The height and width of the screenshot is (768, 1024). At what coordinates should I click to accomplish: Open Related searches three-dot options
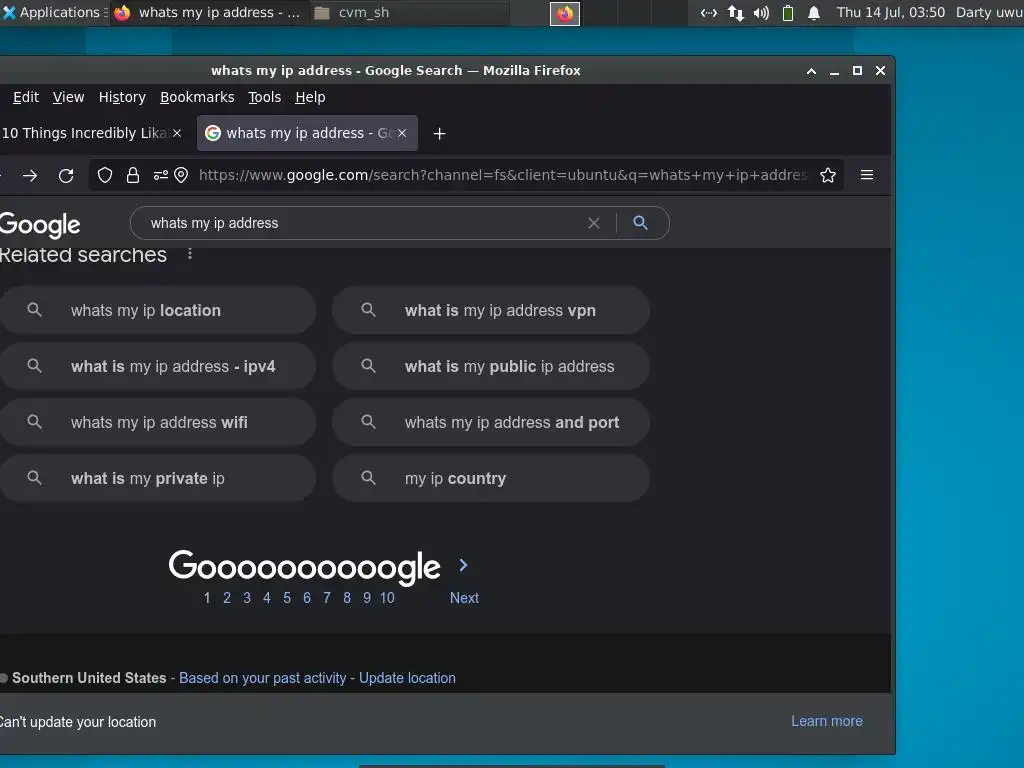coord(190,254)
